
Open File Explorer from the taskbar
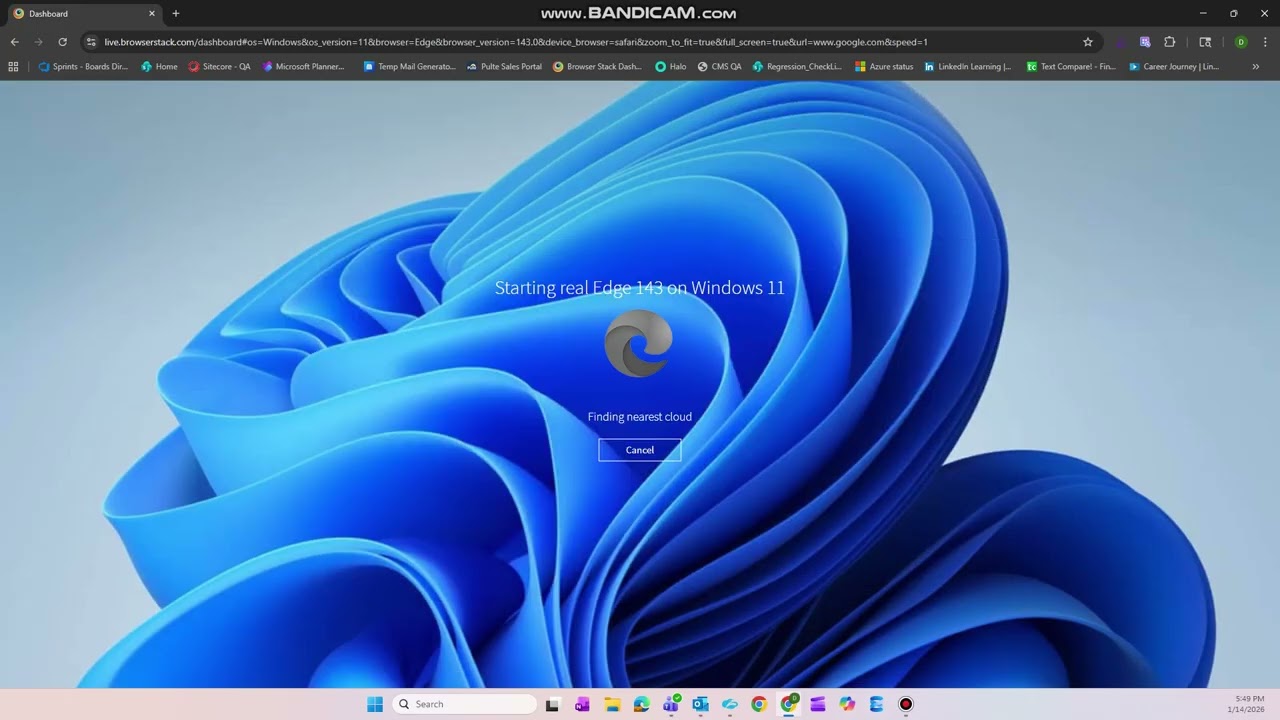[x=611, y=704]
